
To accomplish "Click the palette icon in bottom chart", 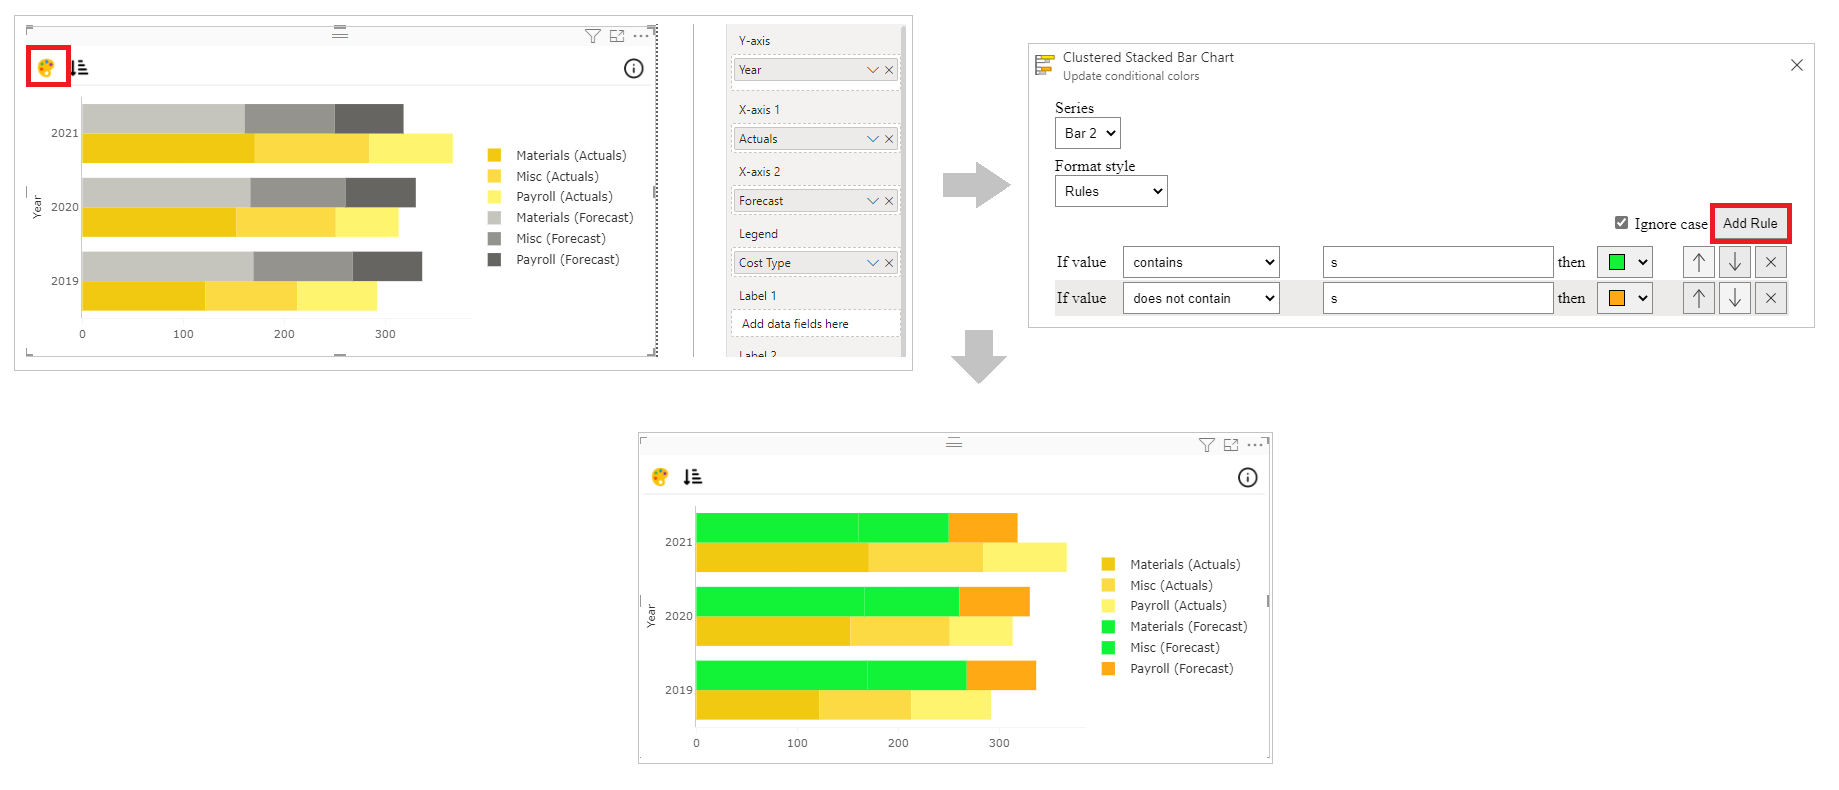I will click(x=660, y=477).
